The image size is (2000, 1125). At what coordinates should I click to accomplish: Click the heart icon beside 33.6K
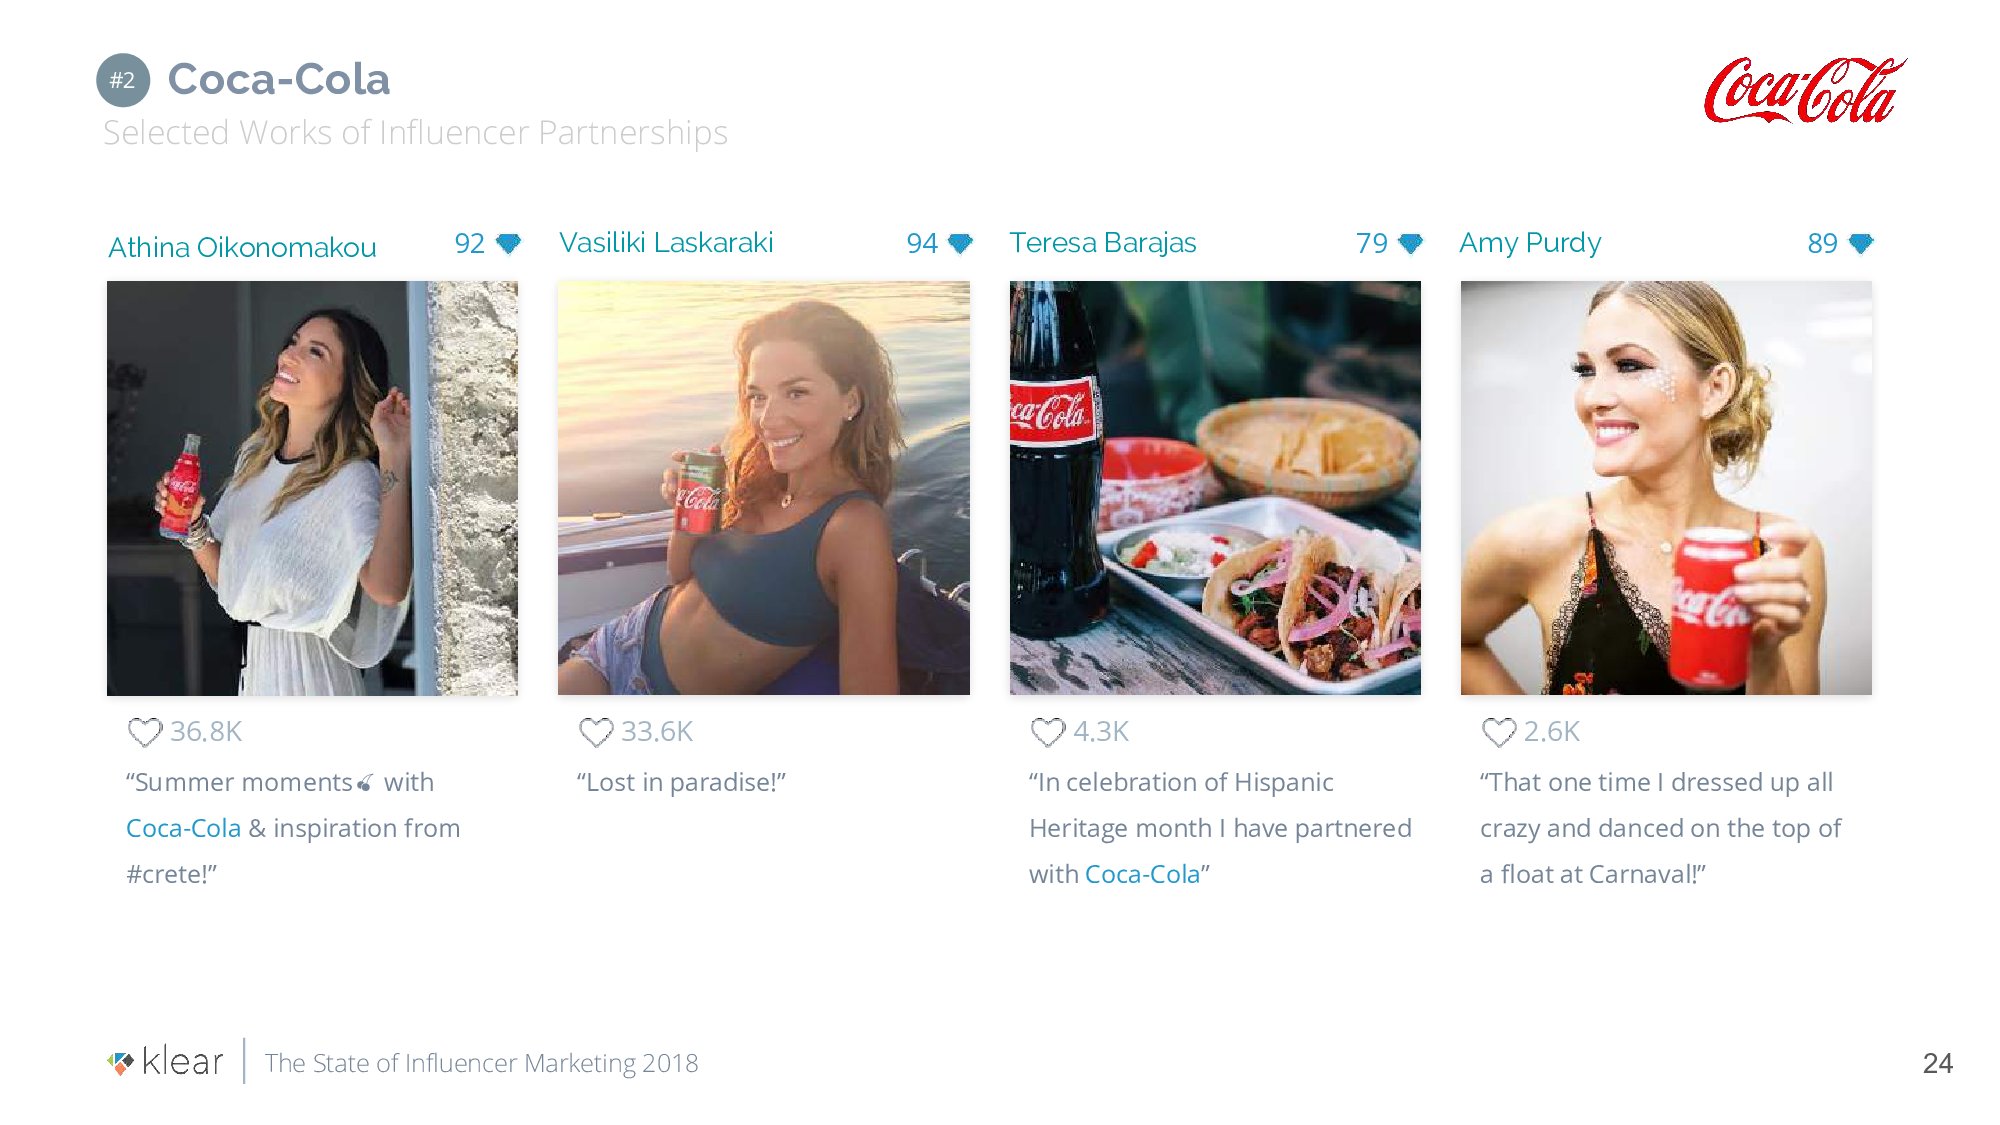[x=596, y=732]
